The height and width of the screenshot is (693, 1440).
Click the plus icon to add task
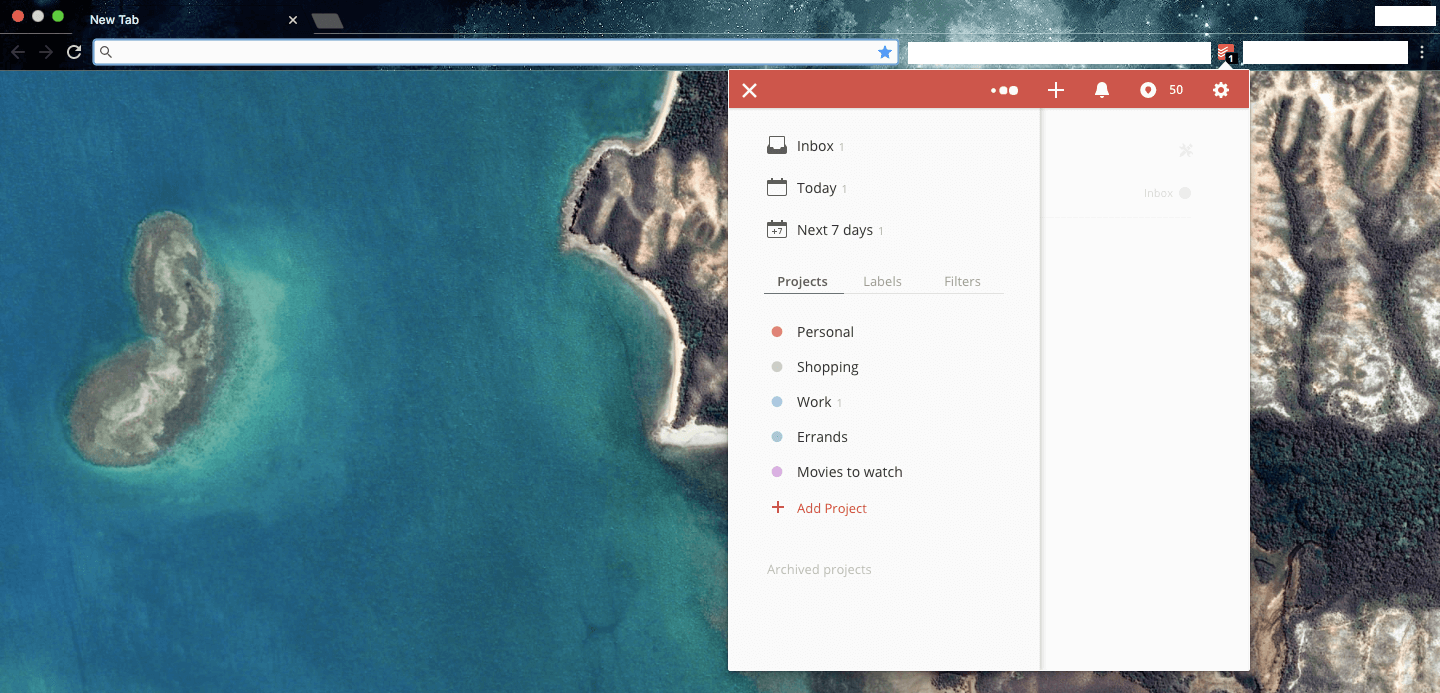pos(1055,90)
